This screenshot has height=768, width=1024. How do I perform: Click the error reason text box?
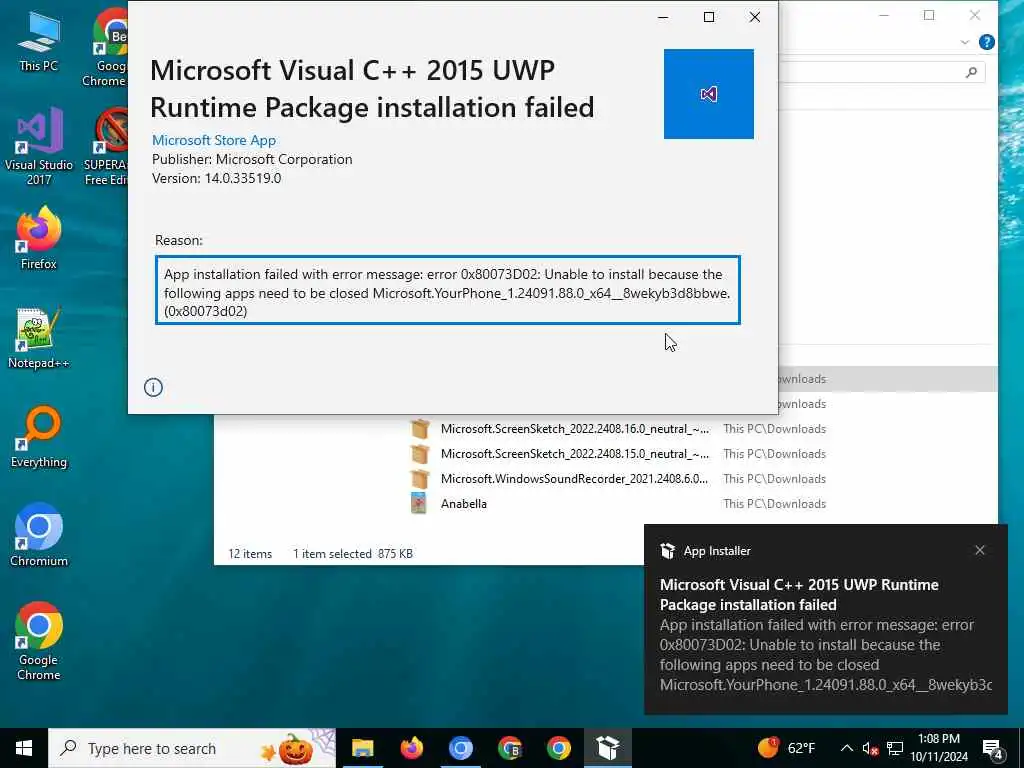point(447,290)
